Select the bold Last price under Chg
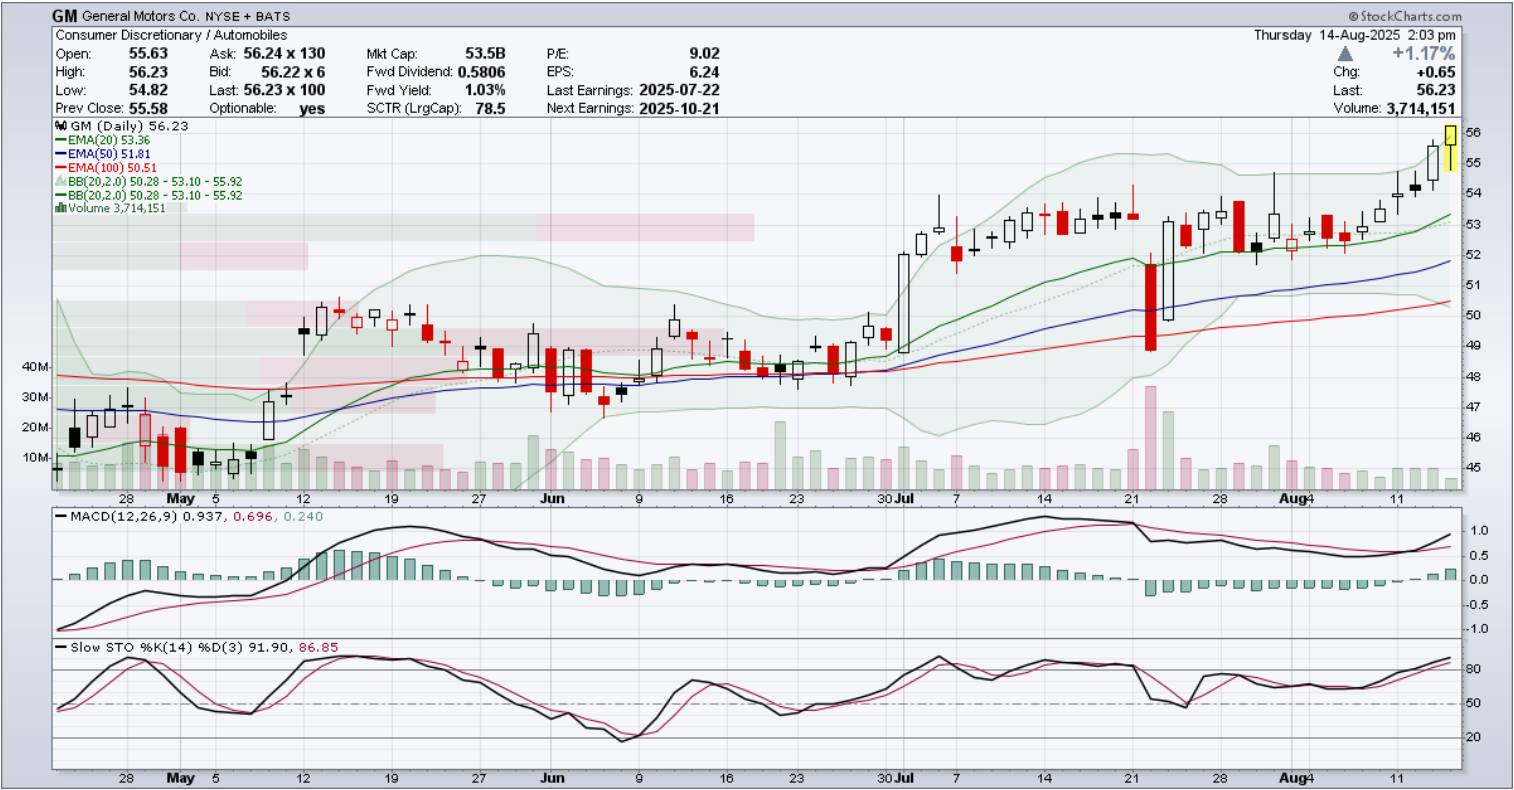Screen dimensions: 1514x790 1436,90
